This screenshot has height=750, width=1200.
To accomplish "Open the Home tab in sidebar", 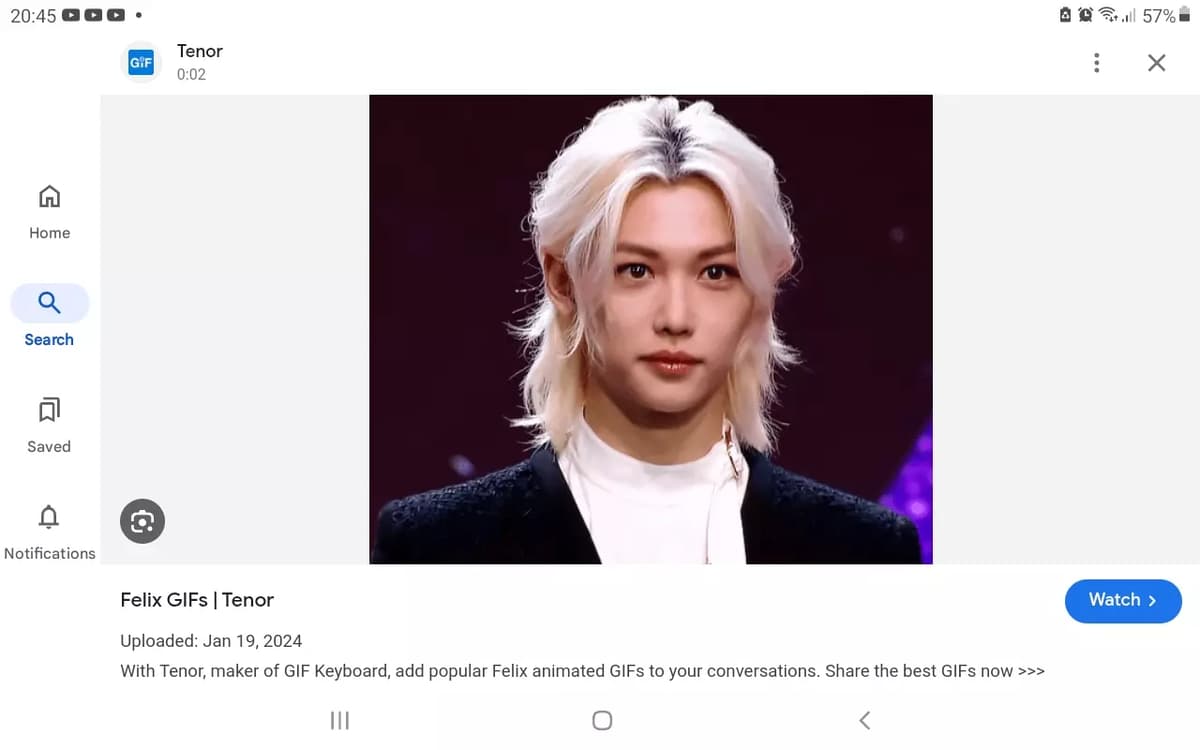I will [49, 212].
